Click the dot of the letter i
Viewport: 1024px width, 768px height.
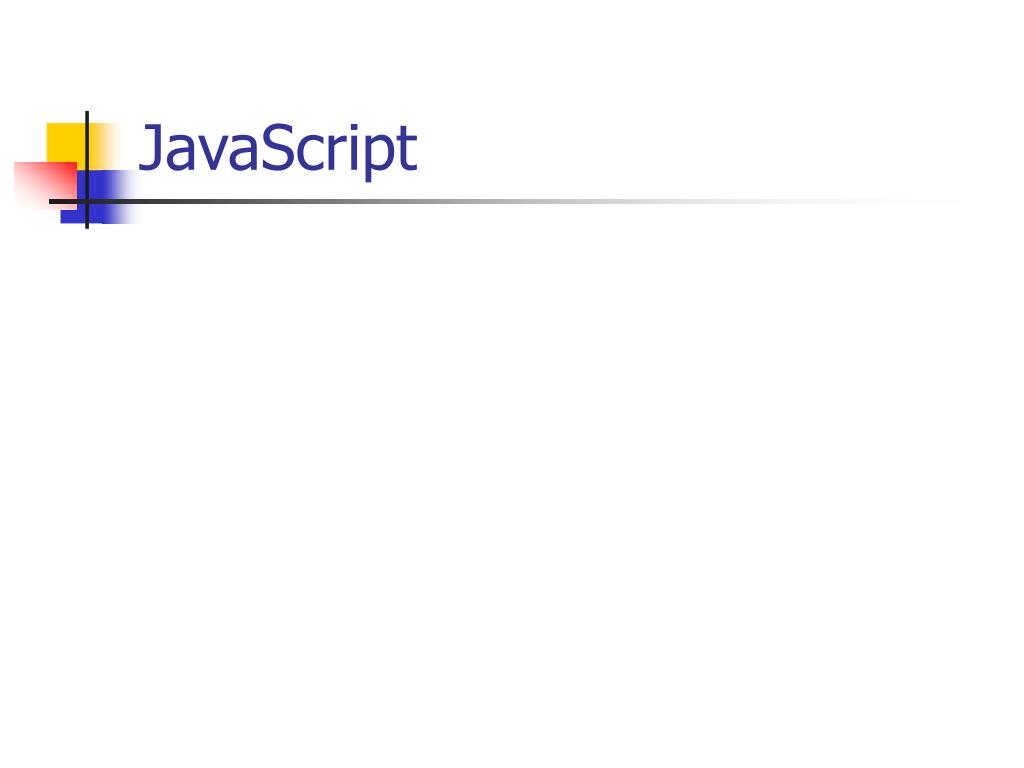(x=355, y=127)
